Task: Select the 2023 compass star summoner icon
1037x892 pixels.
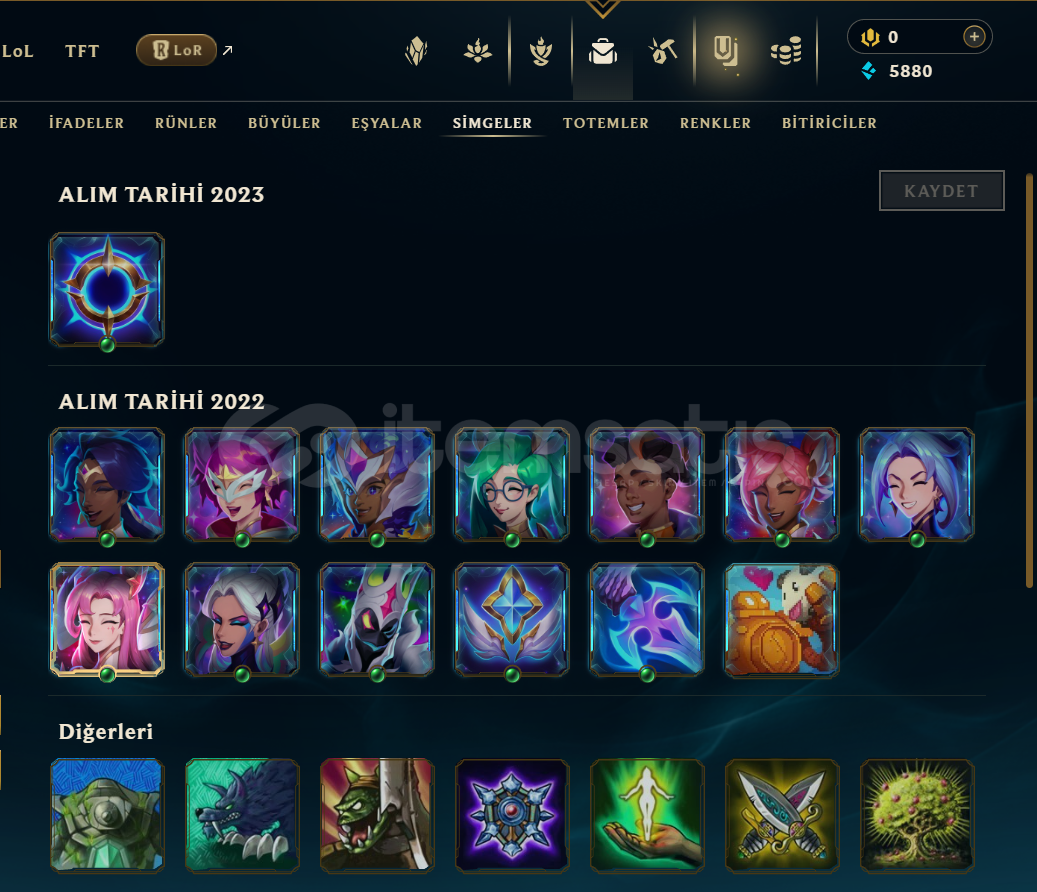Action: point(107,290)
